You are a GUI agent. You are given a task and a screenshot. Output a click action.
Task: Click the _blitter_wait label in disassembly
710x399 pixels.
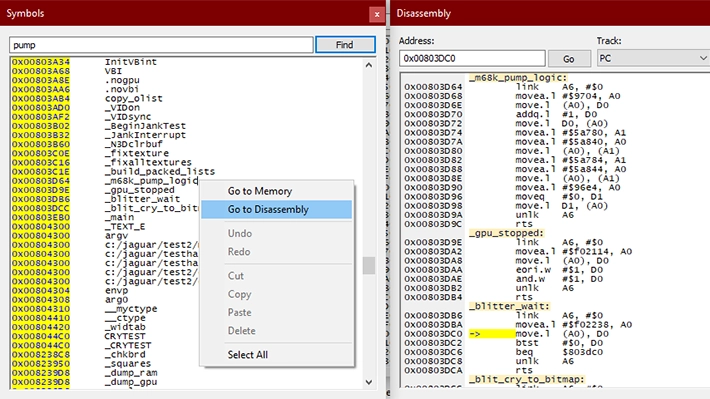509,306
